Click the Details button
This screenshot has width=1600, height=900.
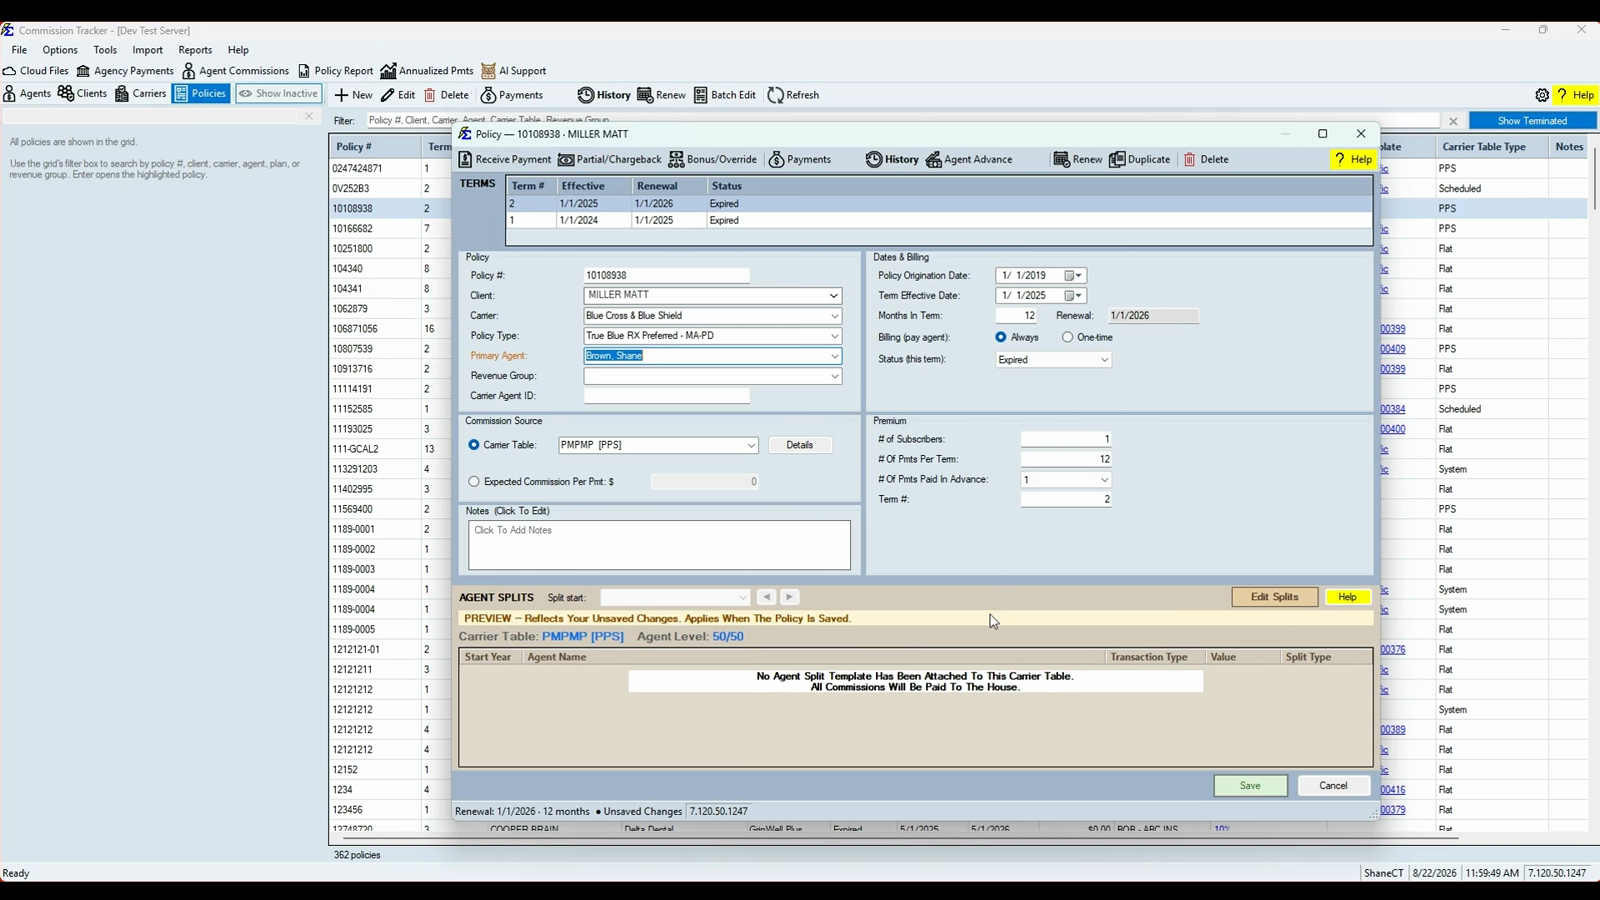click(799, 445)
